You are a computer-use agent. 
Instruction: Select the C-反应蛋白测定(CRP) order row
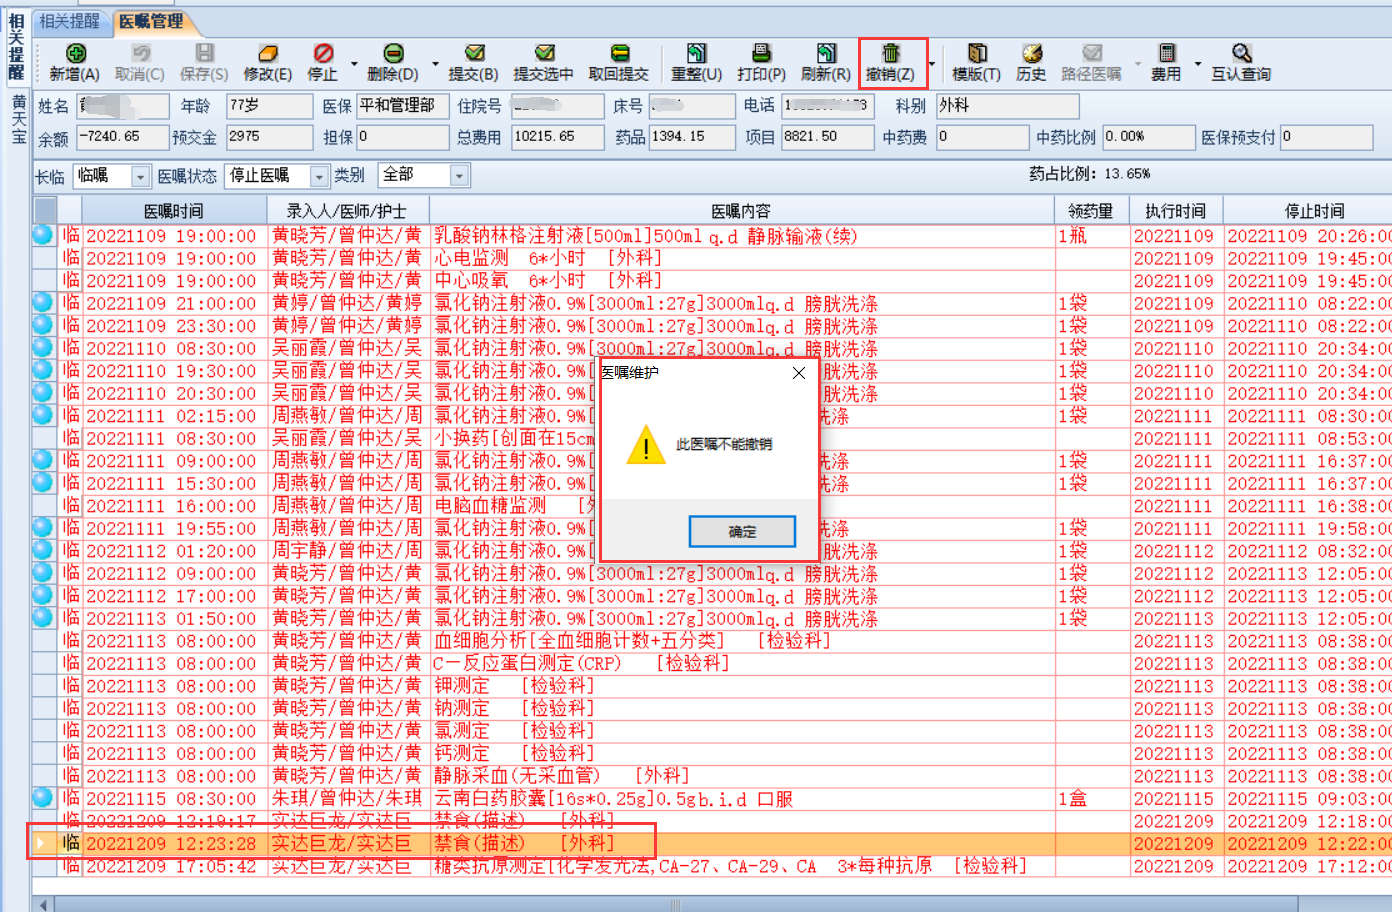(712, 663)
